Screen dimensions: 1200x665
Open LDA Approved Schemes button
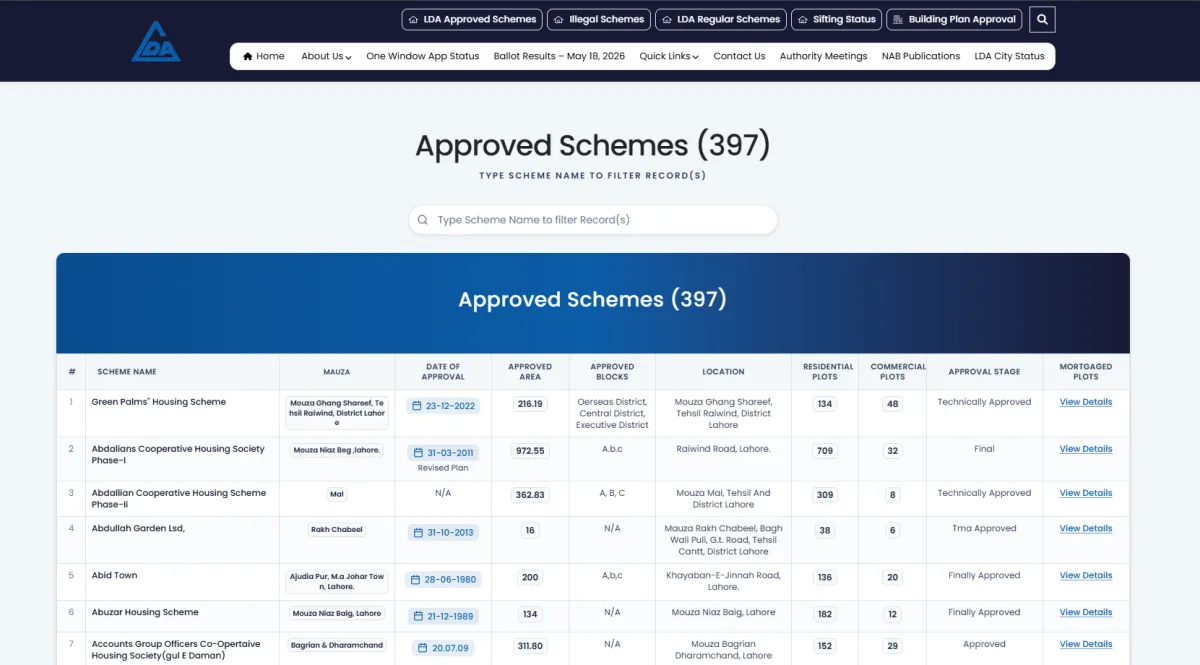point(472,19)
